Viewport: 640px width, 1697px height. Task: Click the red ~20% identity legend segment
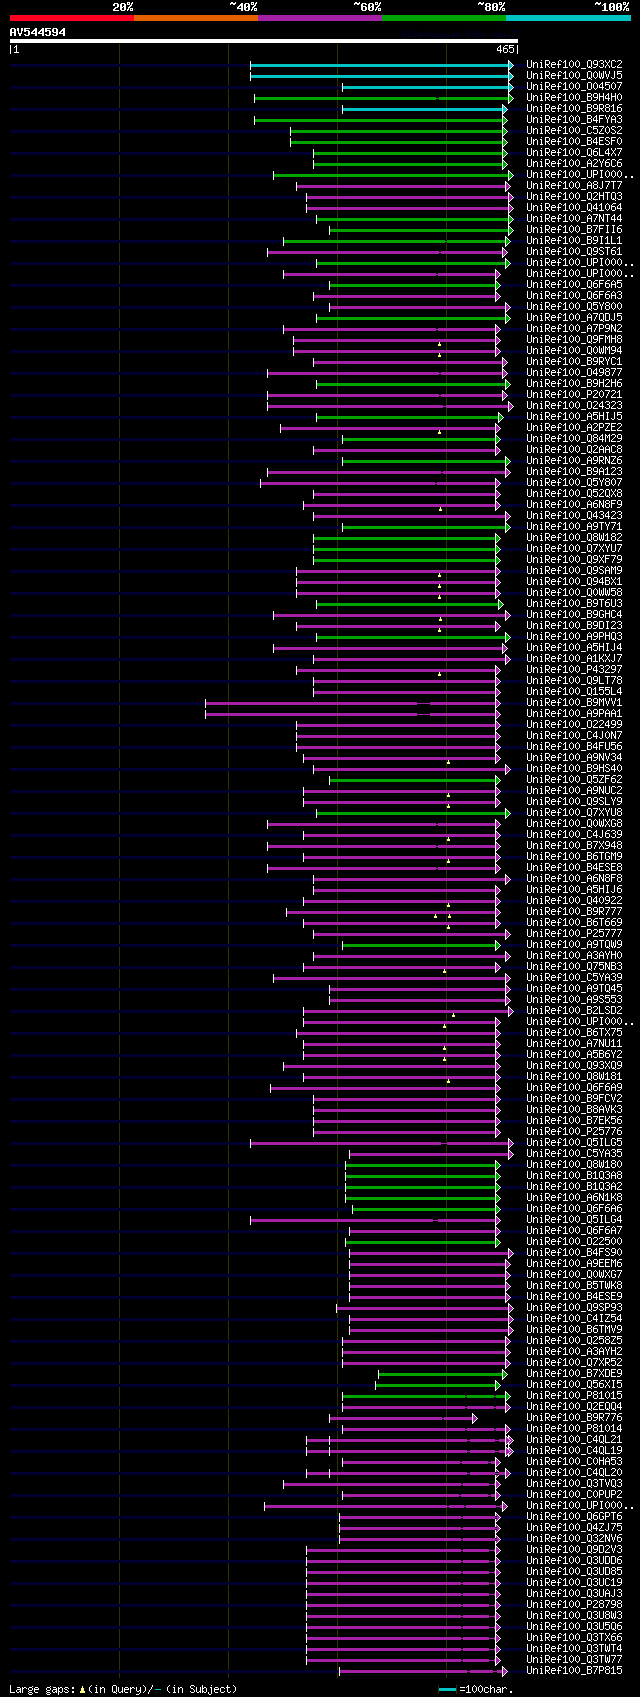pos(72,18)
